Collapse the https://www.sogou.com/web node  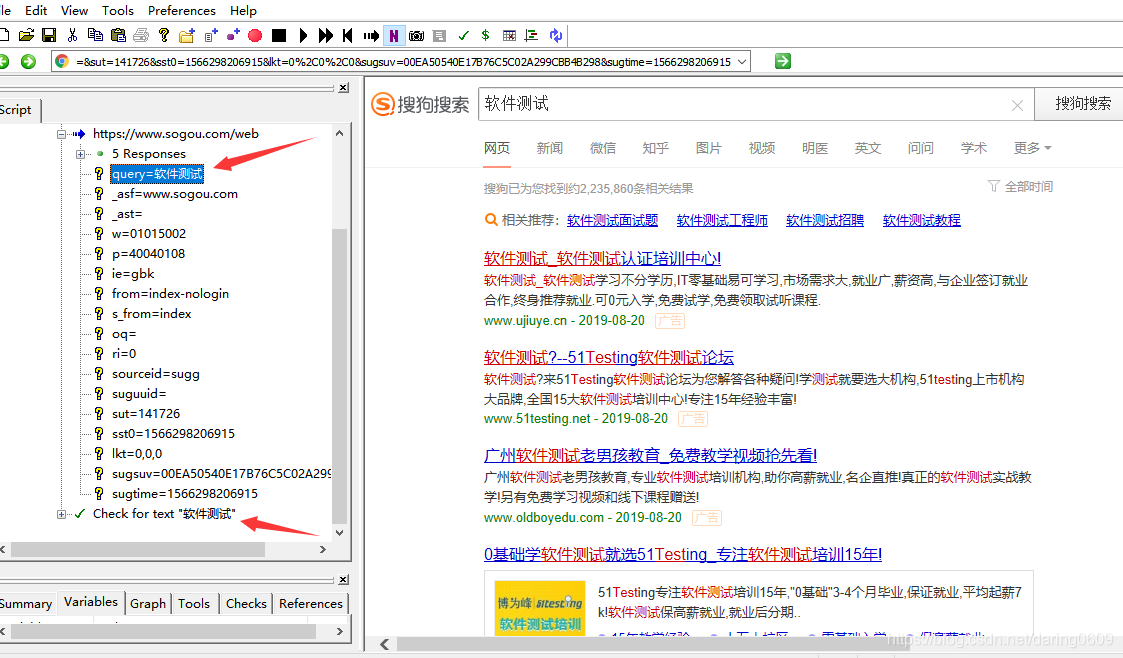pos(62,134)
